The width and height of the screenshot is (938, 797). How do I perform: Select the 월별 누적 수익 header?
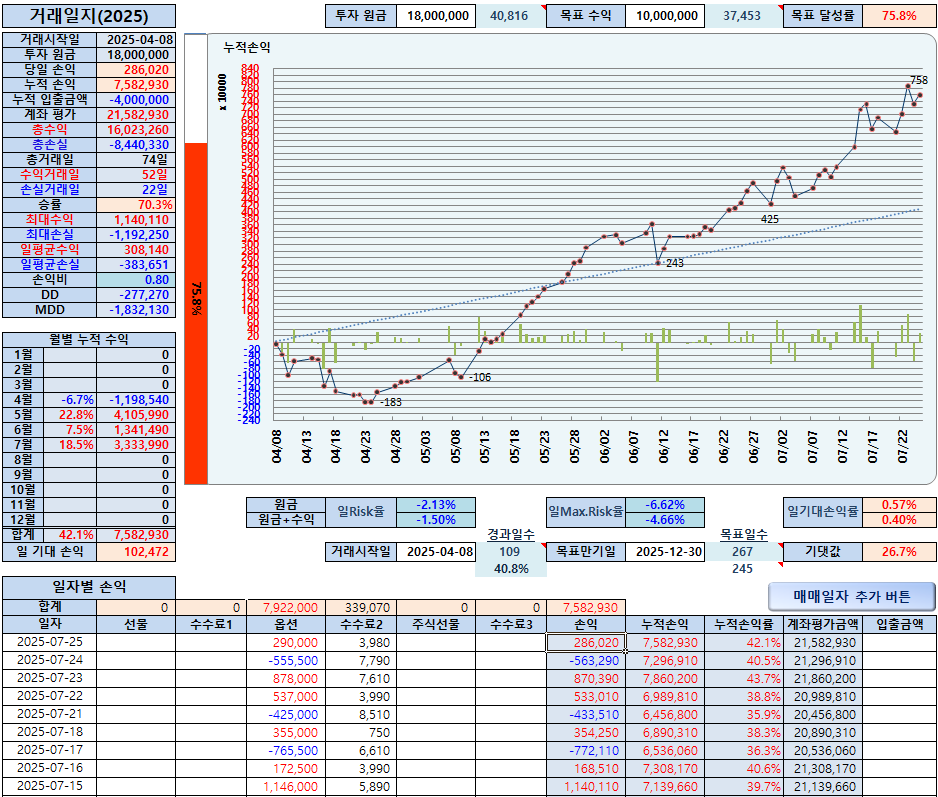tap(89, 339)
